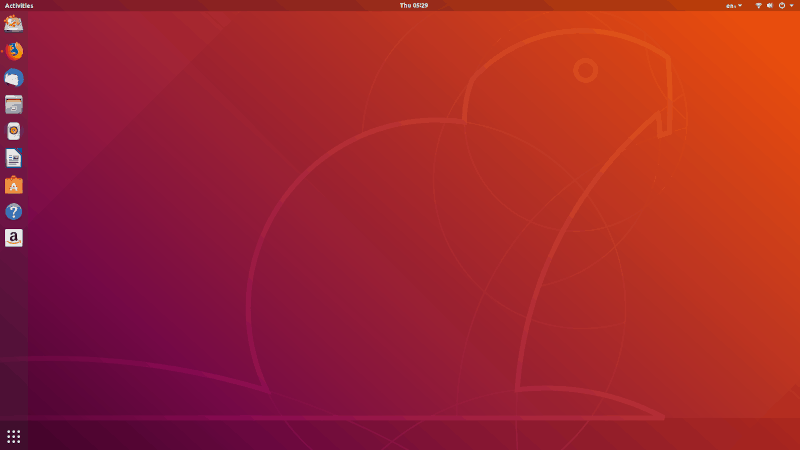Open Ubuntu Software store

point(14,185)
